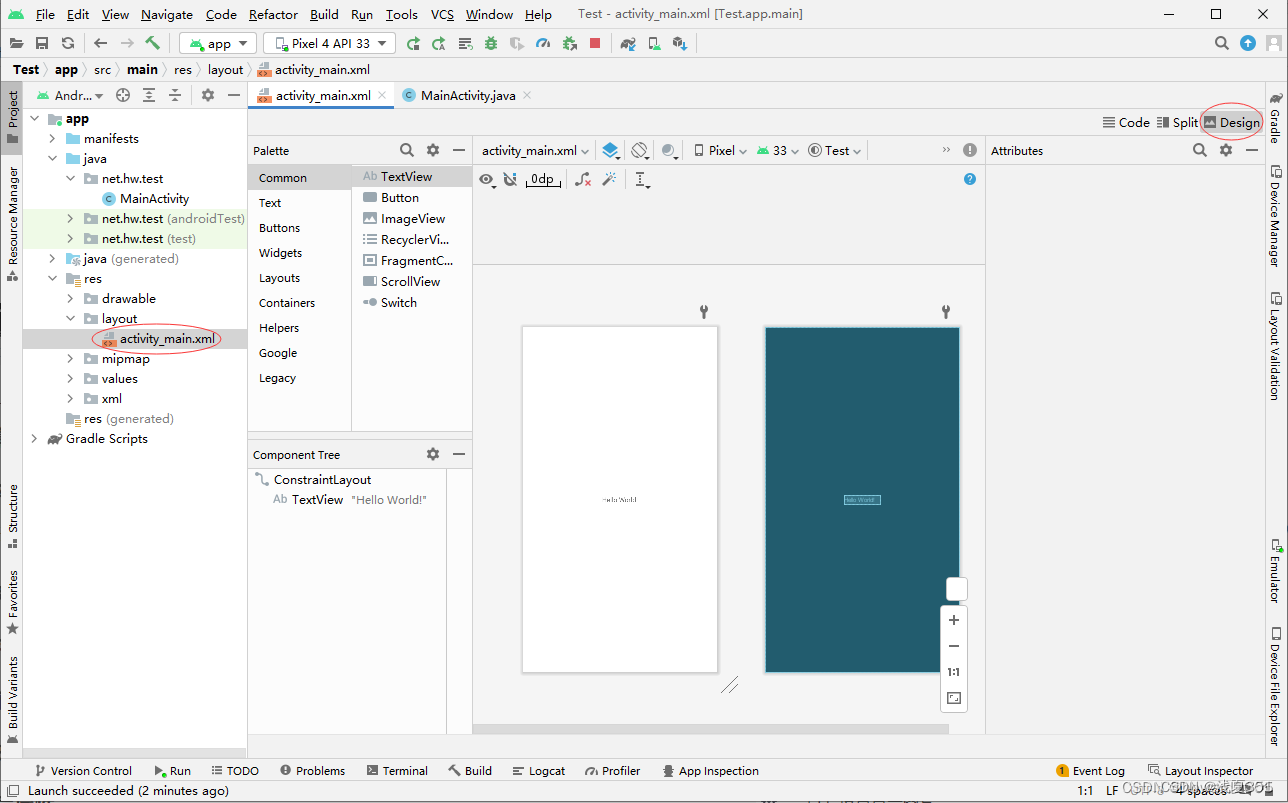1288x803 pixels.
Task: Open the Pixel device preview dropdown
Action: 719,150
